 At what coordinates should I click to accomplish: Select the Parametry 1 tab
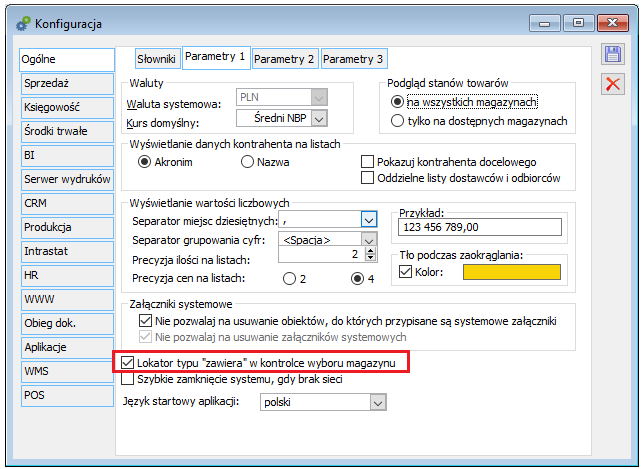pos(216,58)
